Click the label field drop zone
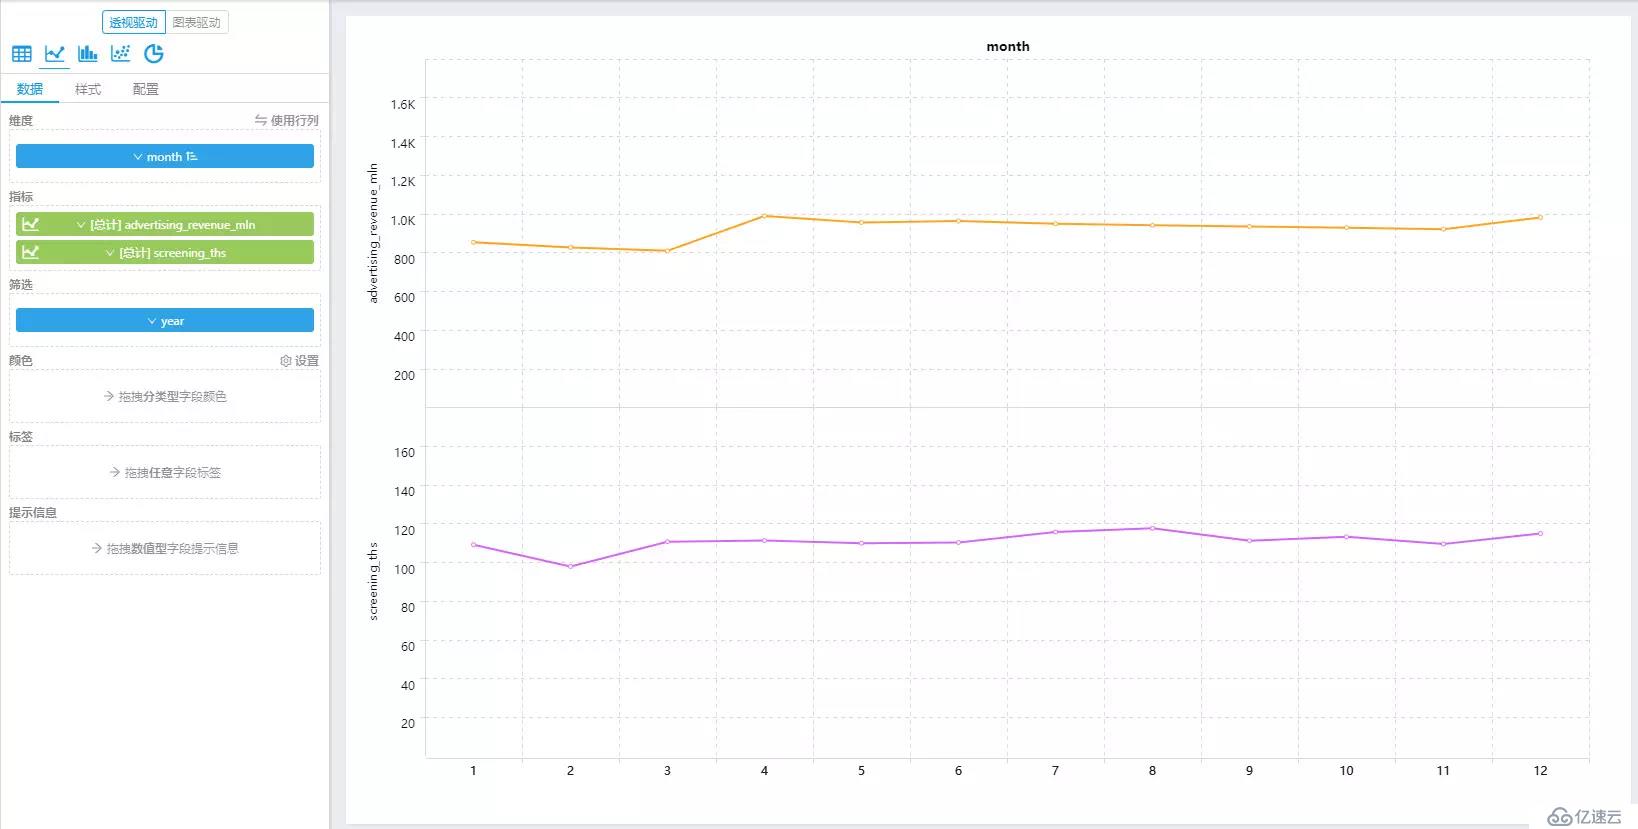Screen dimensions: 1638x829 (x=165, y=472)
